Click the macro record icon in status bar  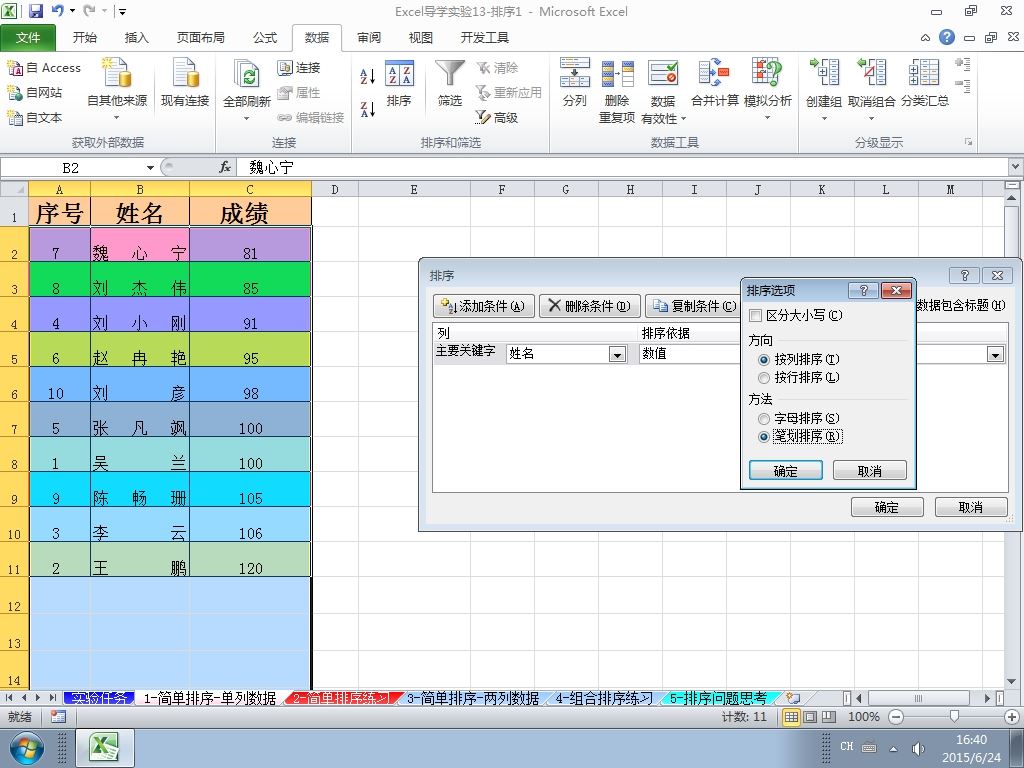pyautogui.click(x=58, y=717)
